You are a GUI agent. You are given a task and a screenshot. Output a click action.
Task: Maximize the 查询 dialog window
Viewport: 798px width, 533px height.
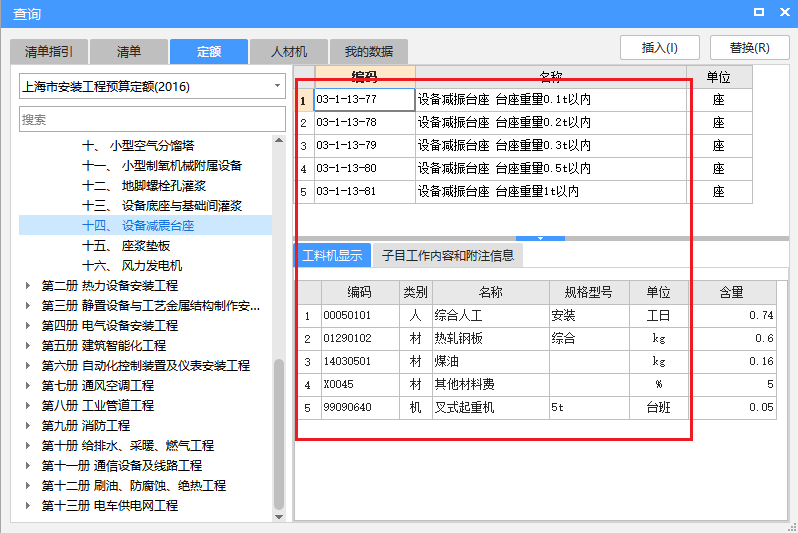(759, 12)
